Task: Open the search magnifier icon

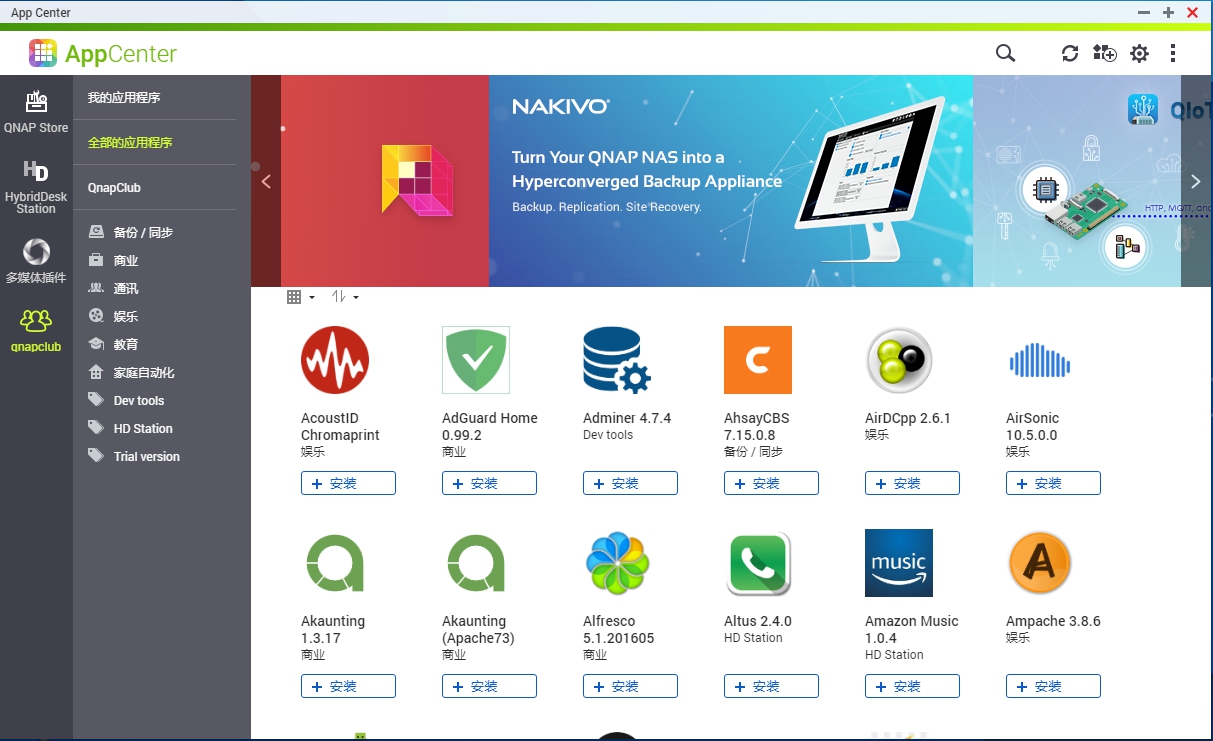Action: pos(1005,53)
